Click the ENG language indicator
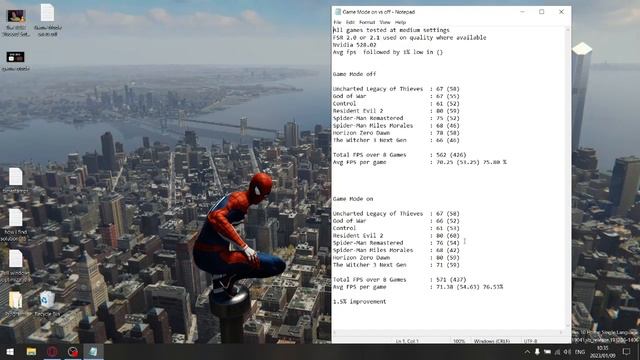This screenshot has width=640, height=360. pyautogui.click(x=580, y=352)
